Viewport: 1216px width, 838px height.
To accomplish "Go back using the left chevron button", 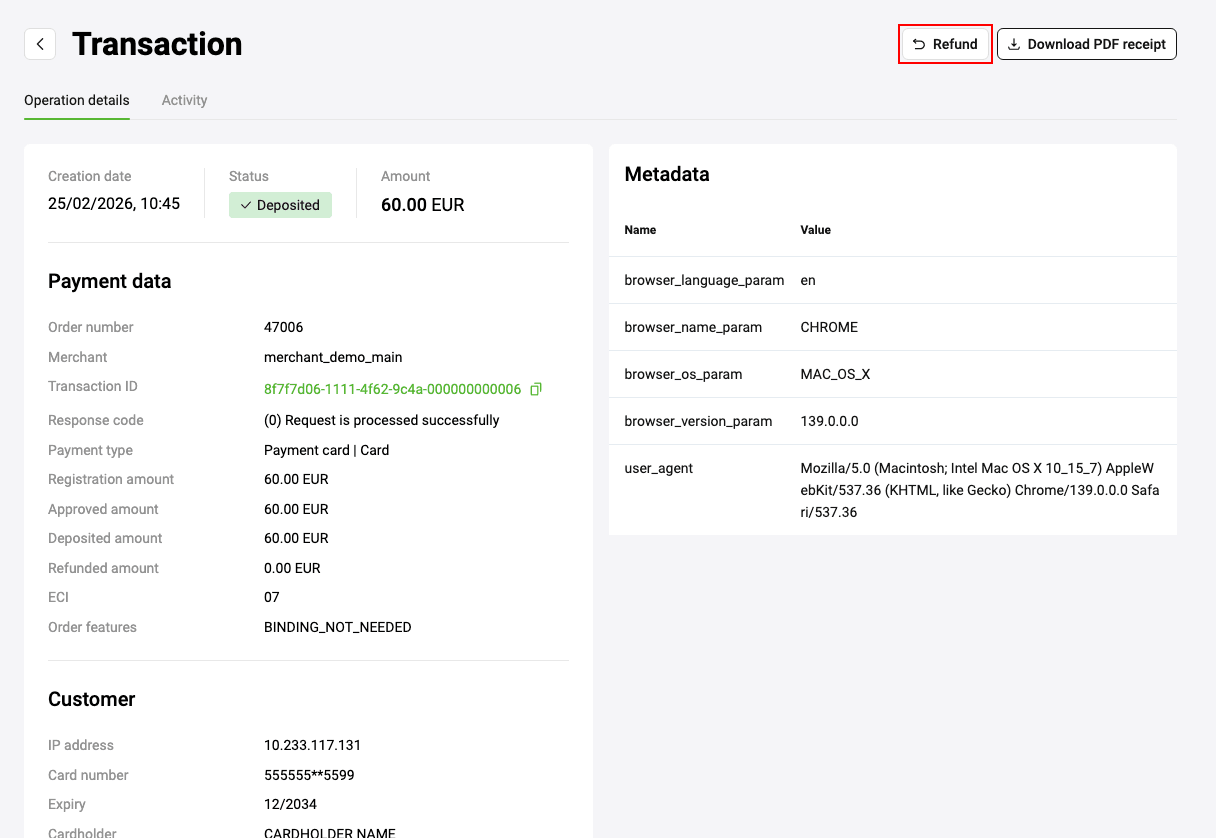I will click(x=40, y=44).
